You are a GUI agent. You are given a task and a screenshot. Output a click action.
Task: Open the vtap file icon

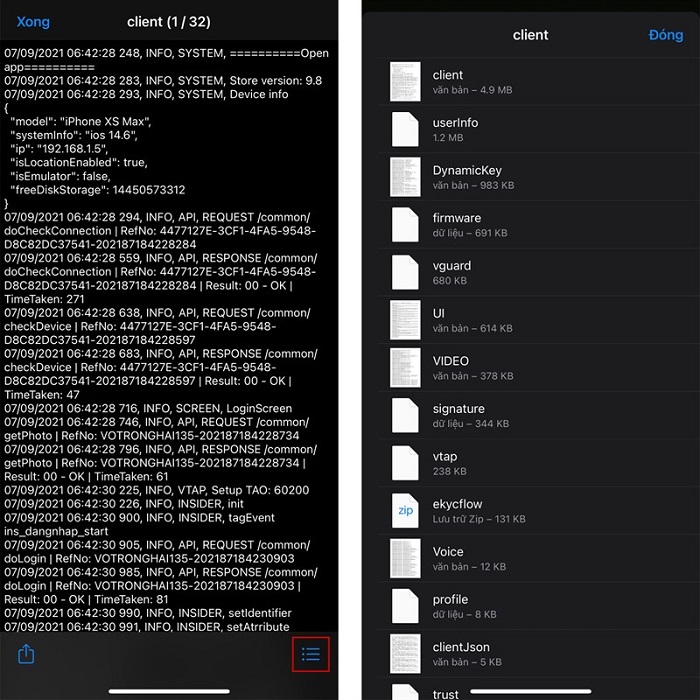pyautogui.click(x=405, y=463)
